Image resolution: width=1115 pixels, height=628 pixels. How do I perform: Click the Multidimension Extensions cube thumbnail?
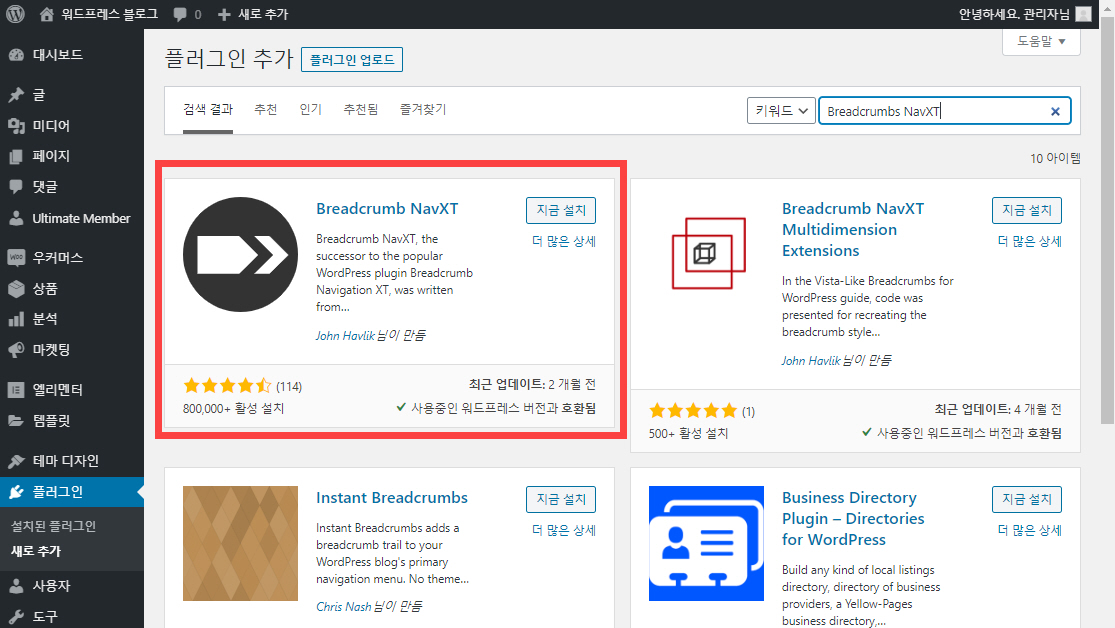point(706,255)
